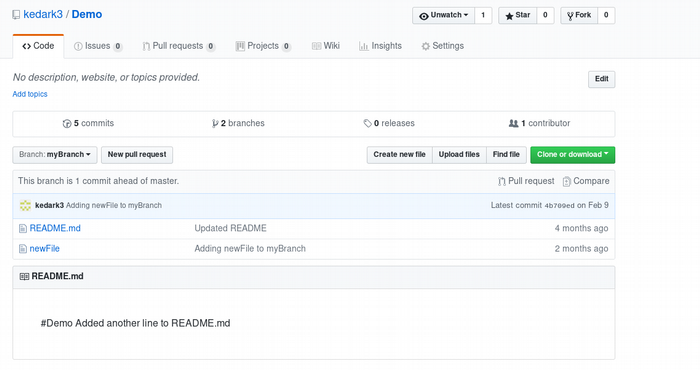Click the Compare link
This screenshot has height=370, width=700.
(x=586, y=181)
